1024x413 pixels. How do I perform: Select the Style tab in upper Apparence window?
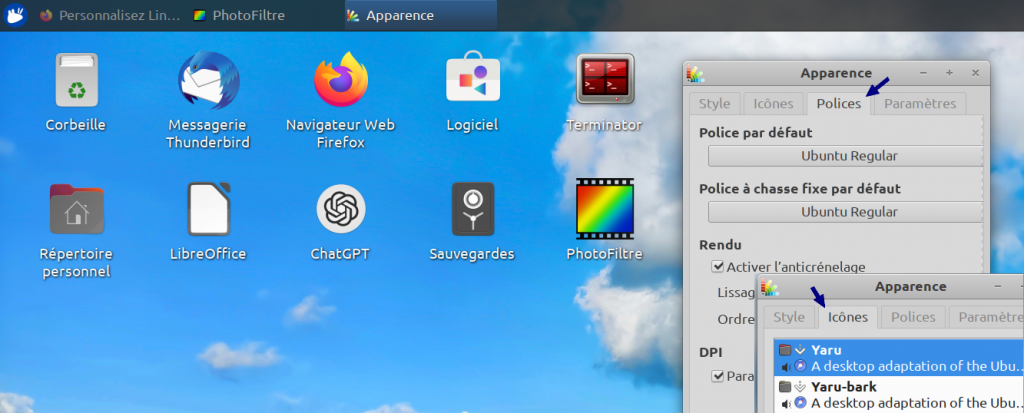(x=714, y=104)
